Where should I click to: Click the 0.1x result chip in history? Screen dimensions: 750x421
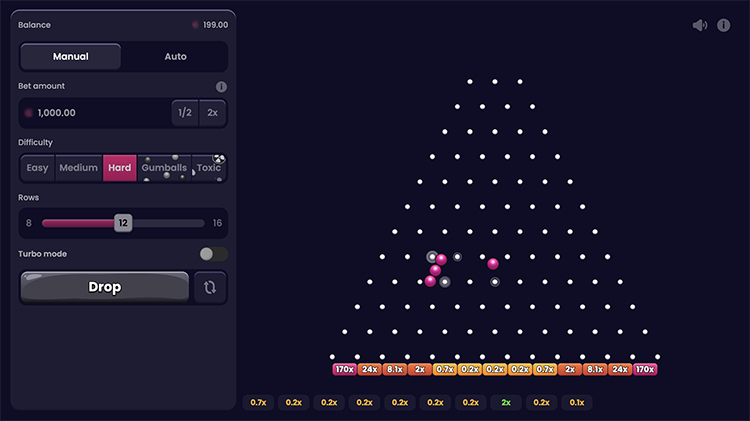coord(576,402)
